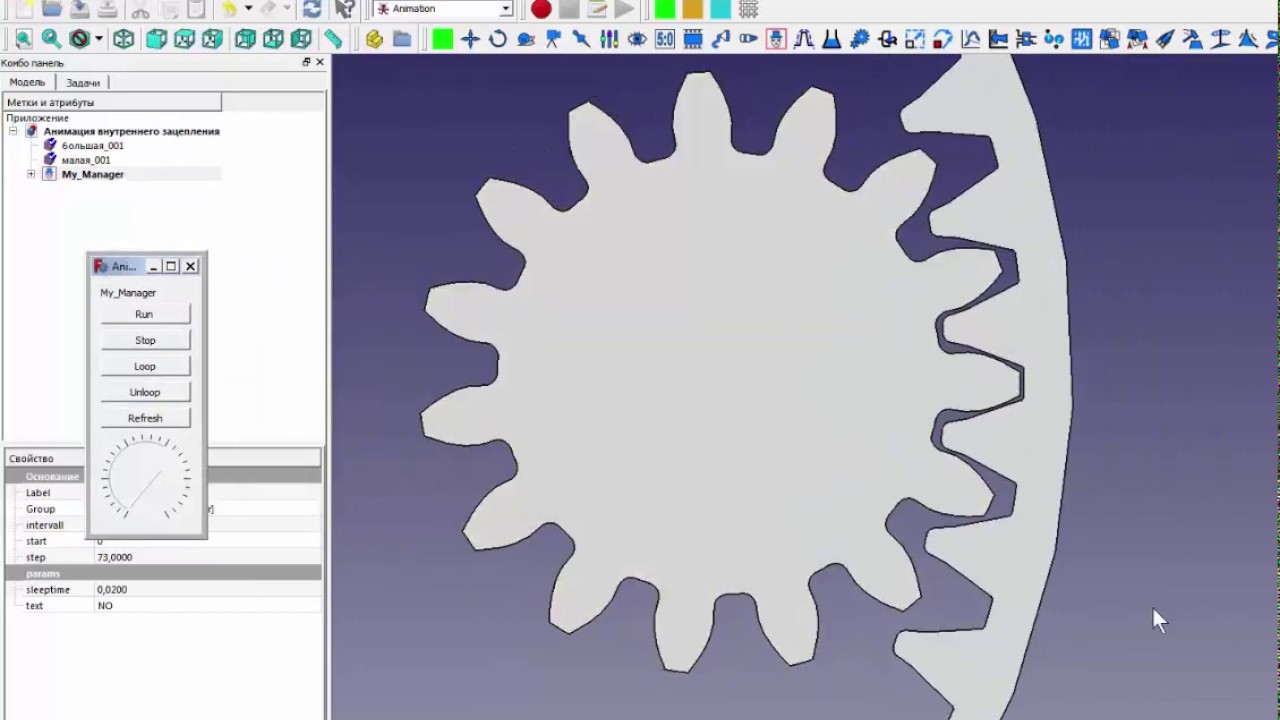Expand the My_Manager tree node
This screenshot has width=1280, height=720.
[x=31, y=174]
